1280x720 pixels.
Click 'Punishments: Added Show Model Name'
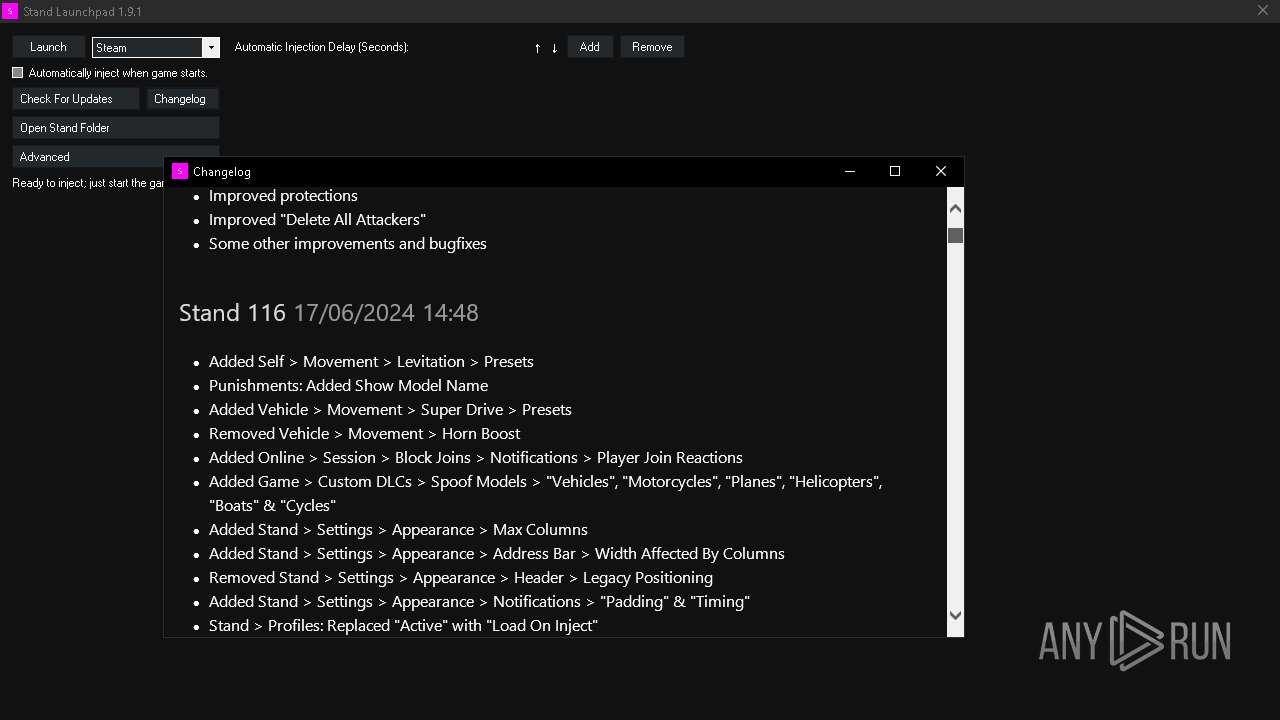[x=348, y=386]
